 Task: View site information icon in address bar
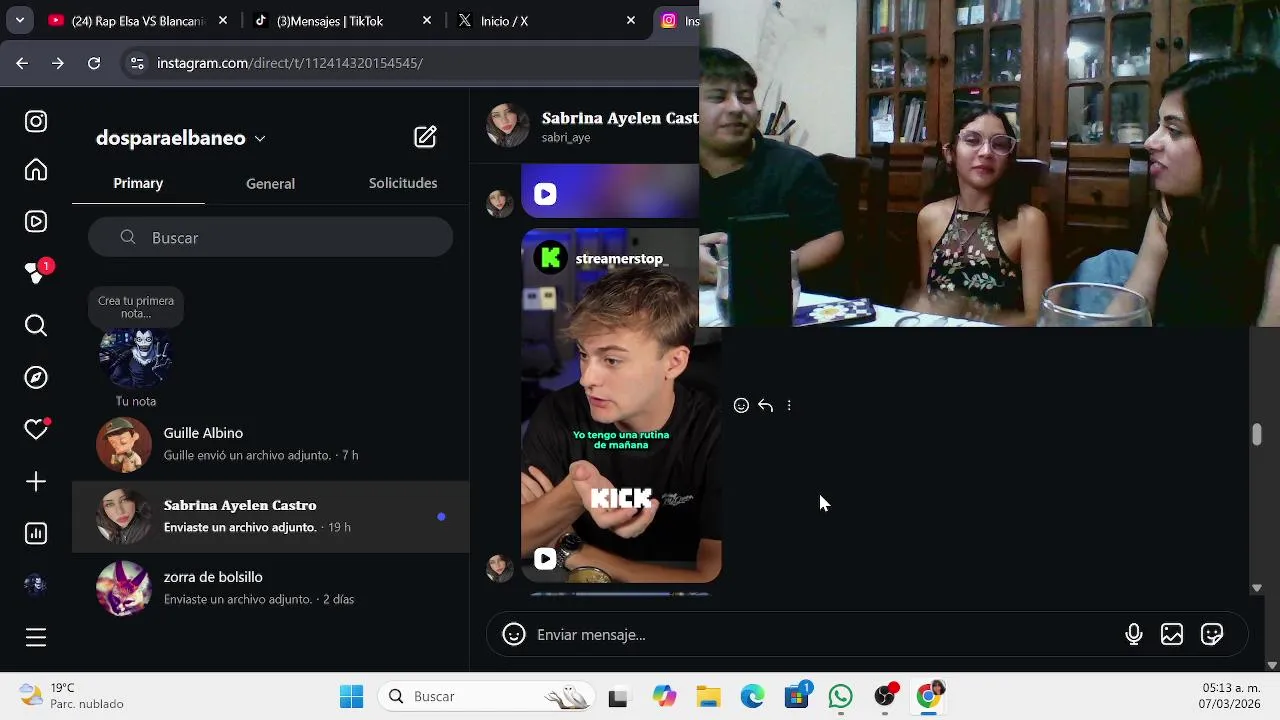[x=137, y=63]
